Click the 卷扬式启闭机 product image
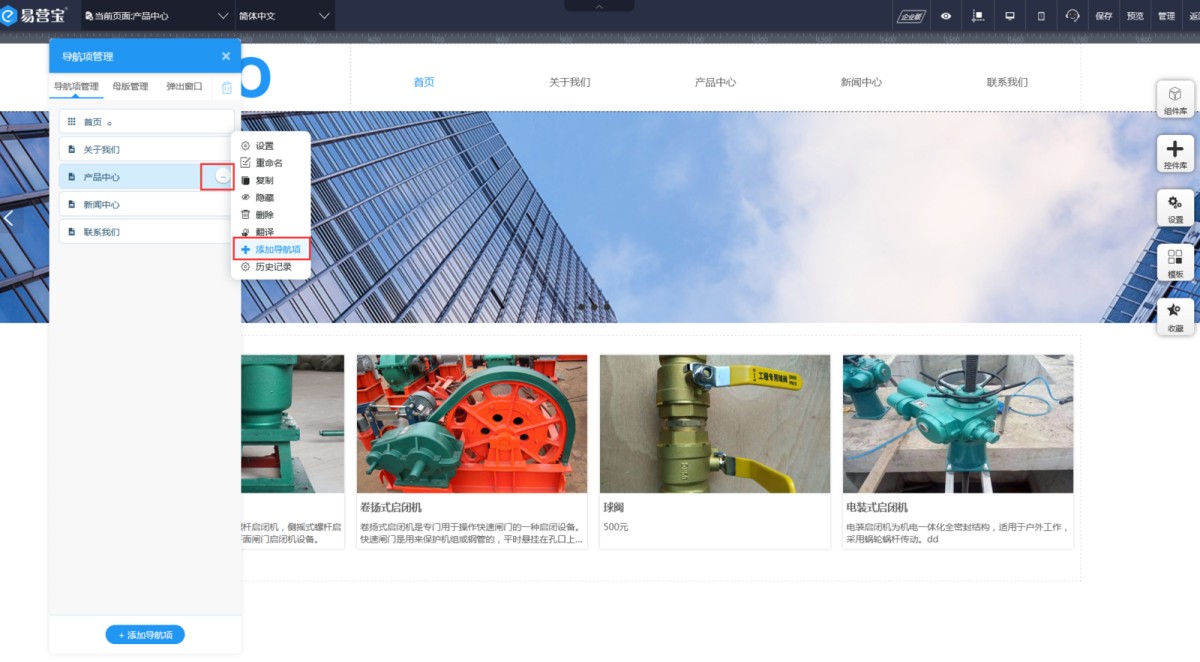 click(x=472, y=424)
